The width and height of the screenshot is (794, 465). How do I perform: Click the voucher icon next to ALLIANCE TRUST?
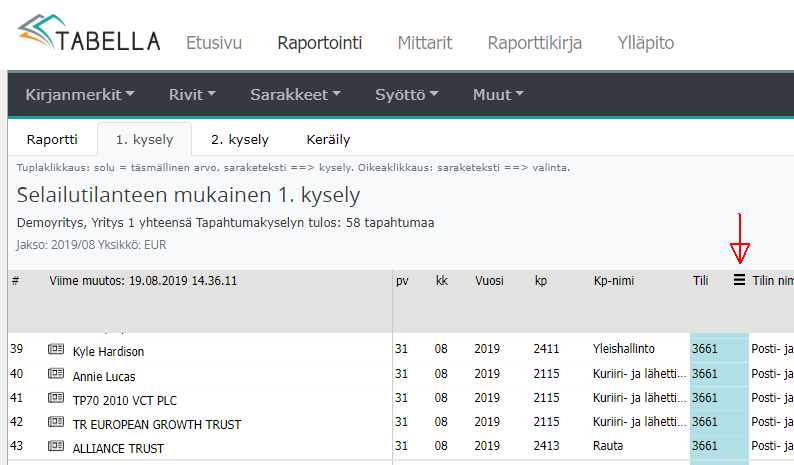coord(56,447)
